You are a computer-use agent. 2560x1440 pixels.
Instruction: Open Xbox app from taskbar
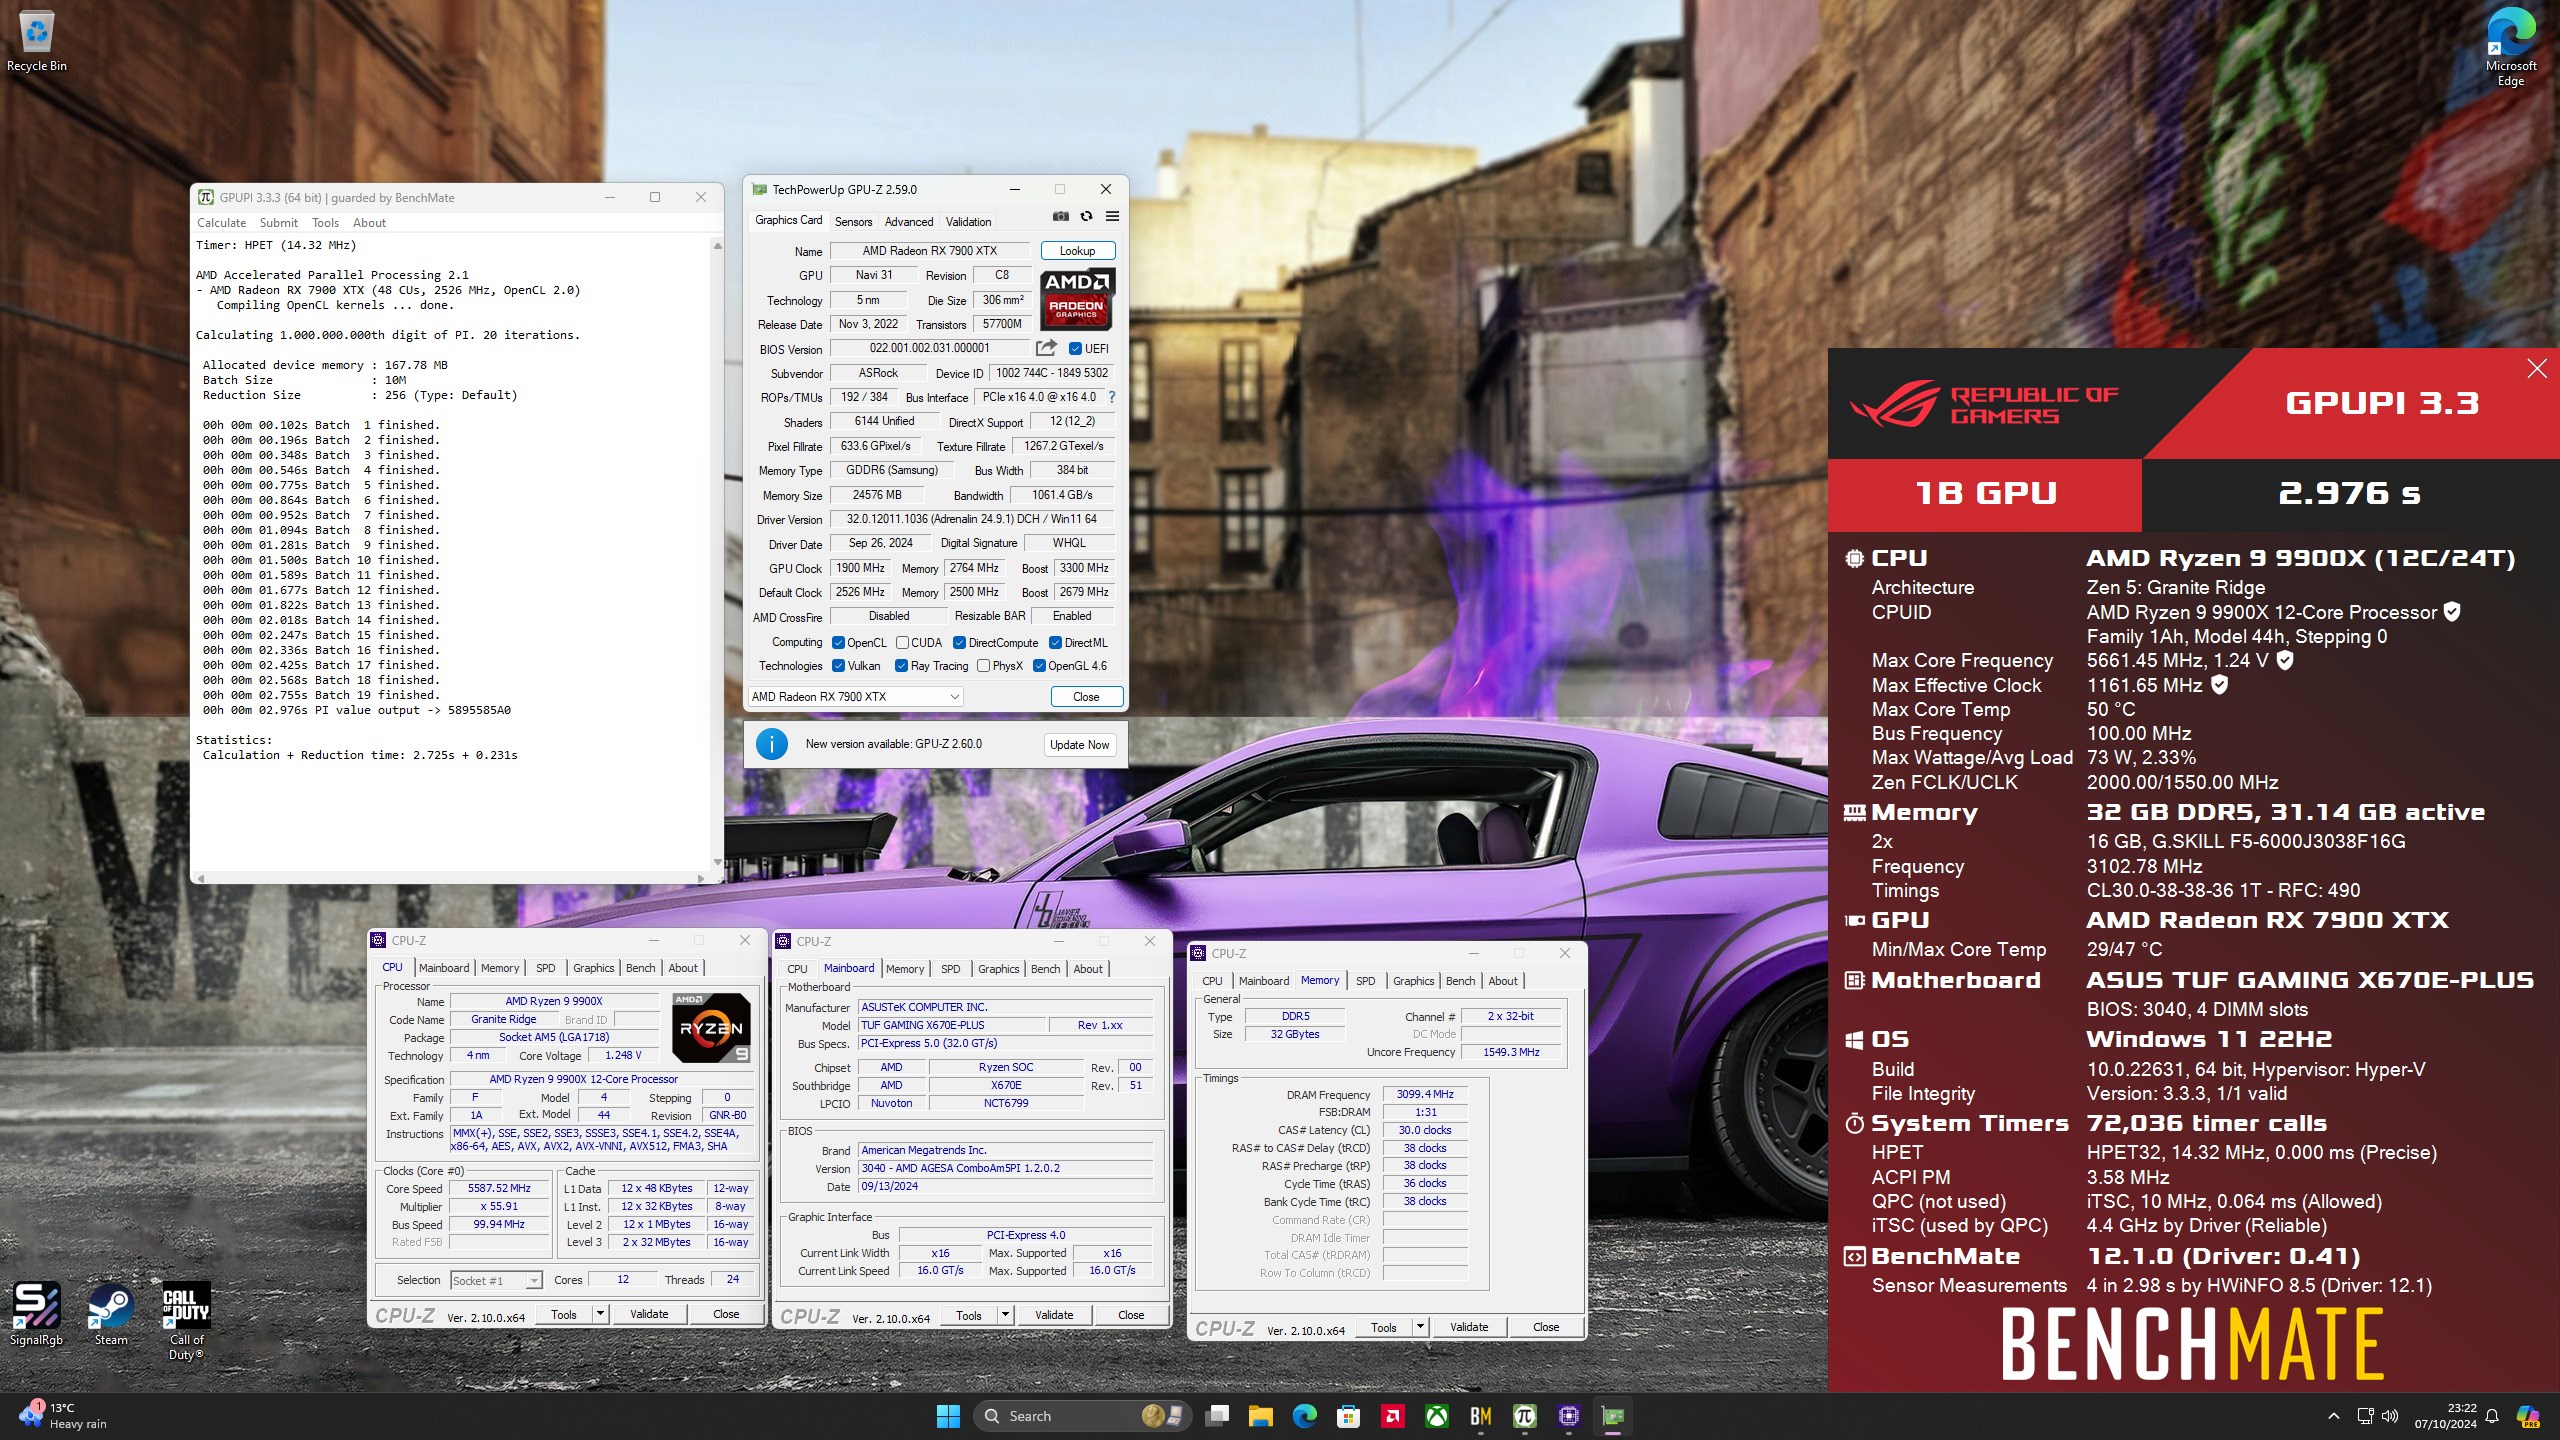click(x=1436, y=1416)
